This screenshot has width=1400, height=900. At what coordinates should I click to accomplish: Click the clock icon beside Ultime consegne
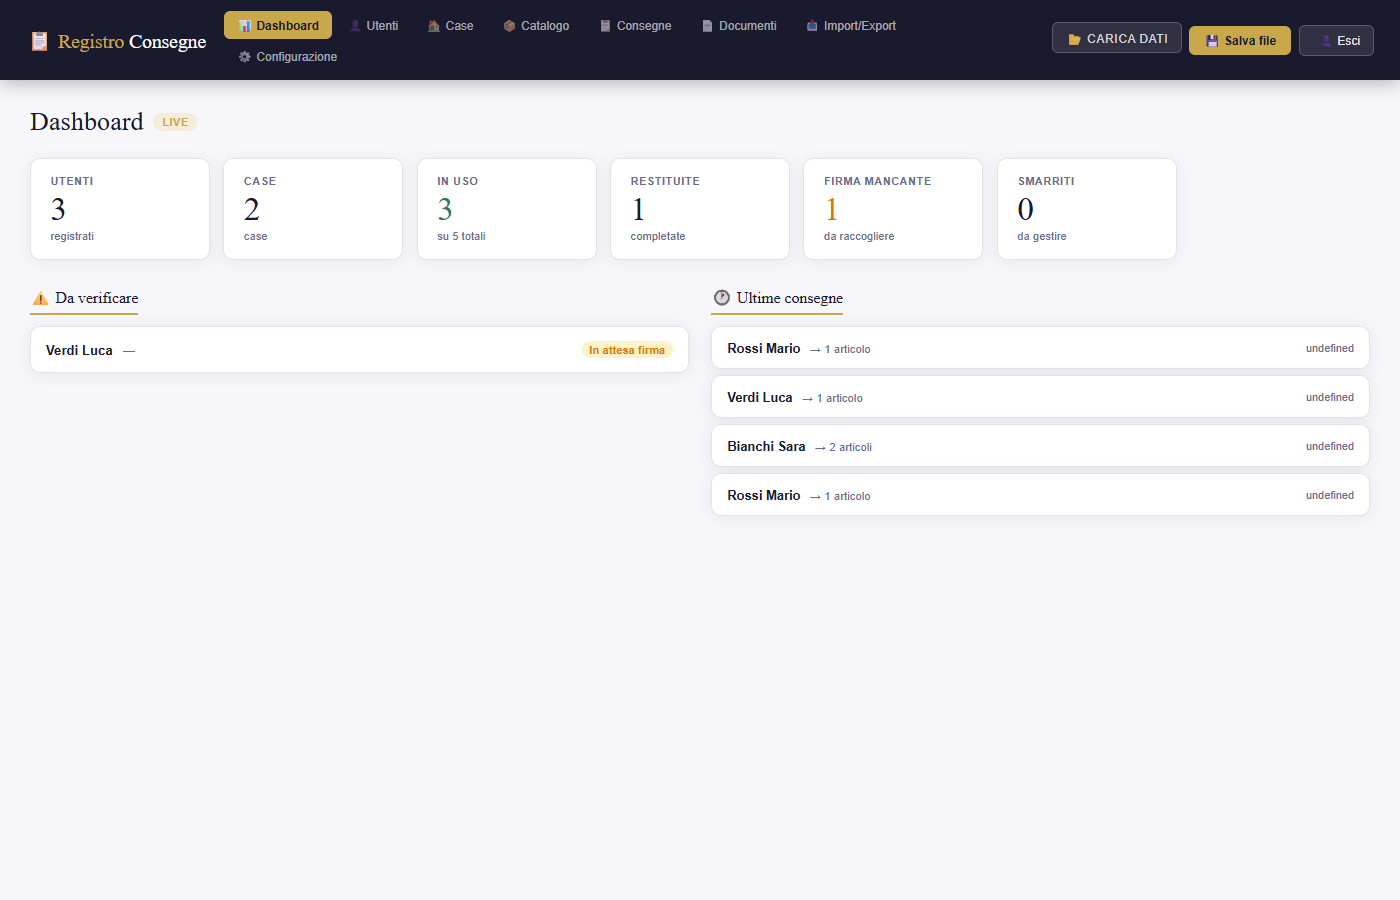pos(722,298)
